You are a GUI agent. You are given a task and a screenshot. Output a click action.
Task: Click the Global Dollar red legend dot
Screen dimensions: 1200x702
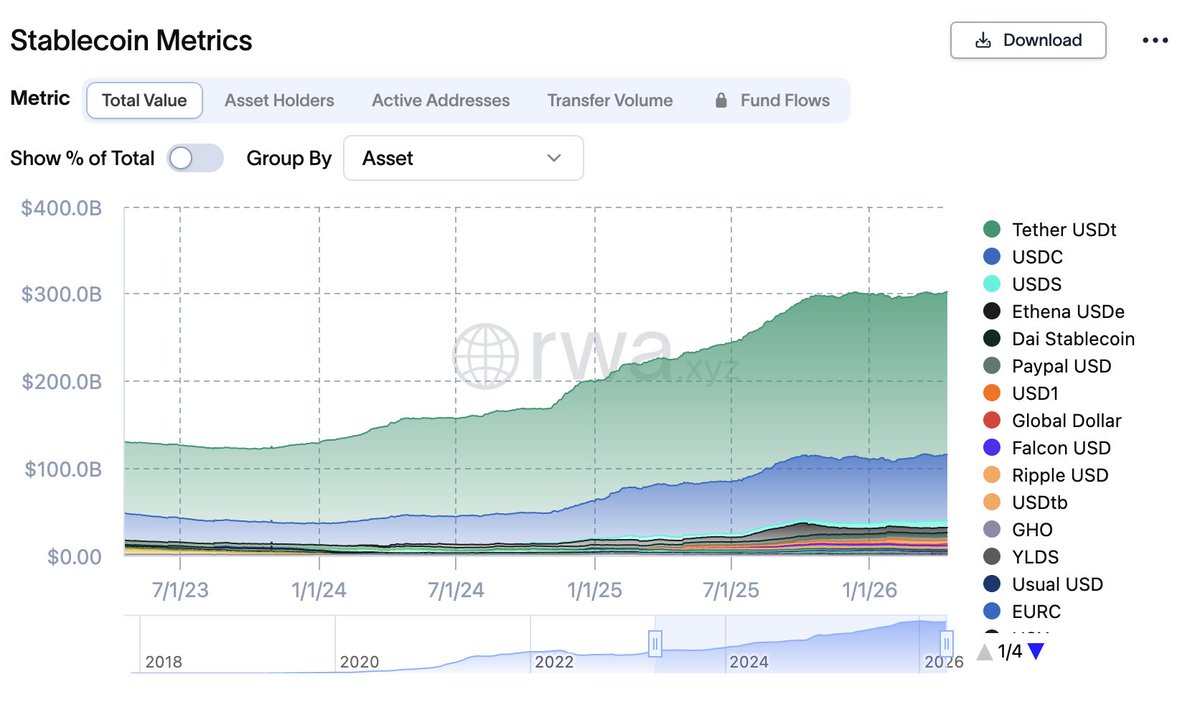pos(992,421)
